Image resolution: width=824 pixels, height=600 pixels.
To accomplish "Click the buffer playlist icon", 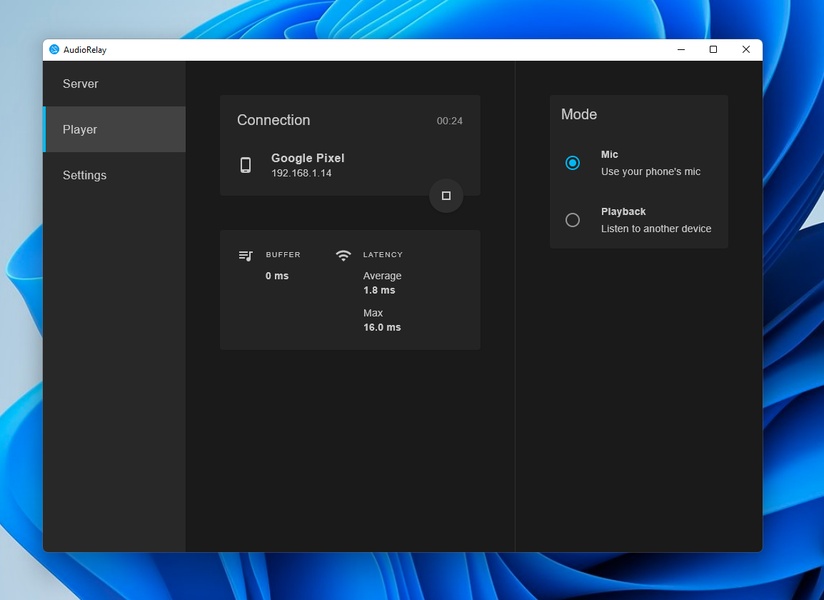I will (x=246, y=255).
